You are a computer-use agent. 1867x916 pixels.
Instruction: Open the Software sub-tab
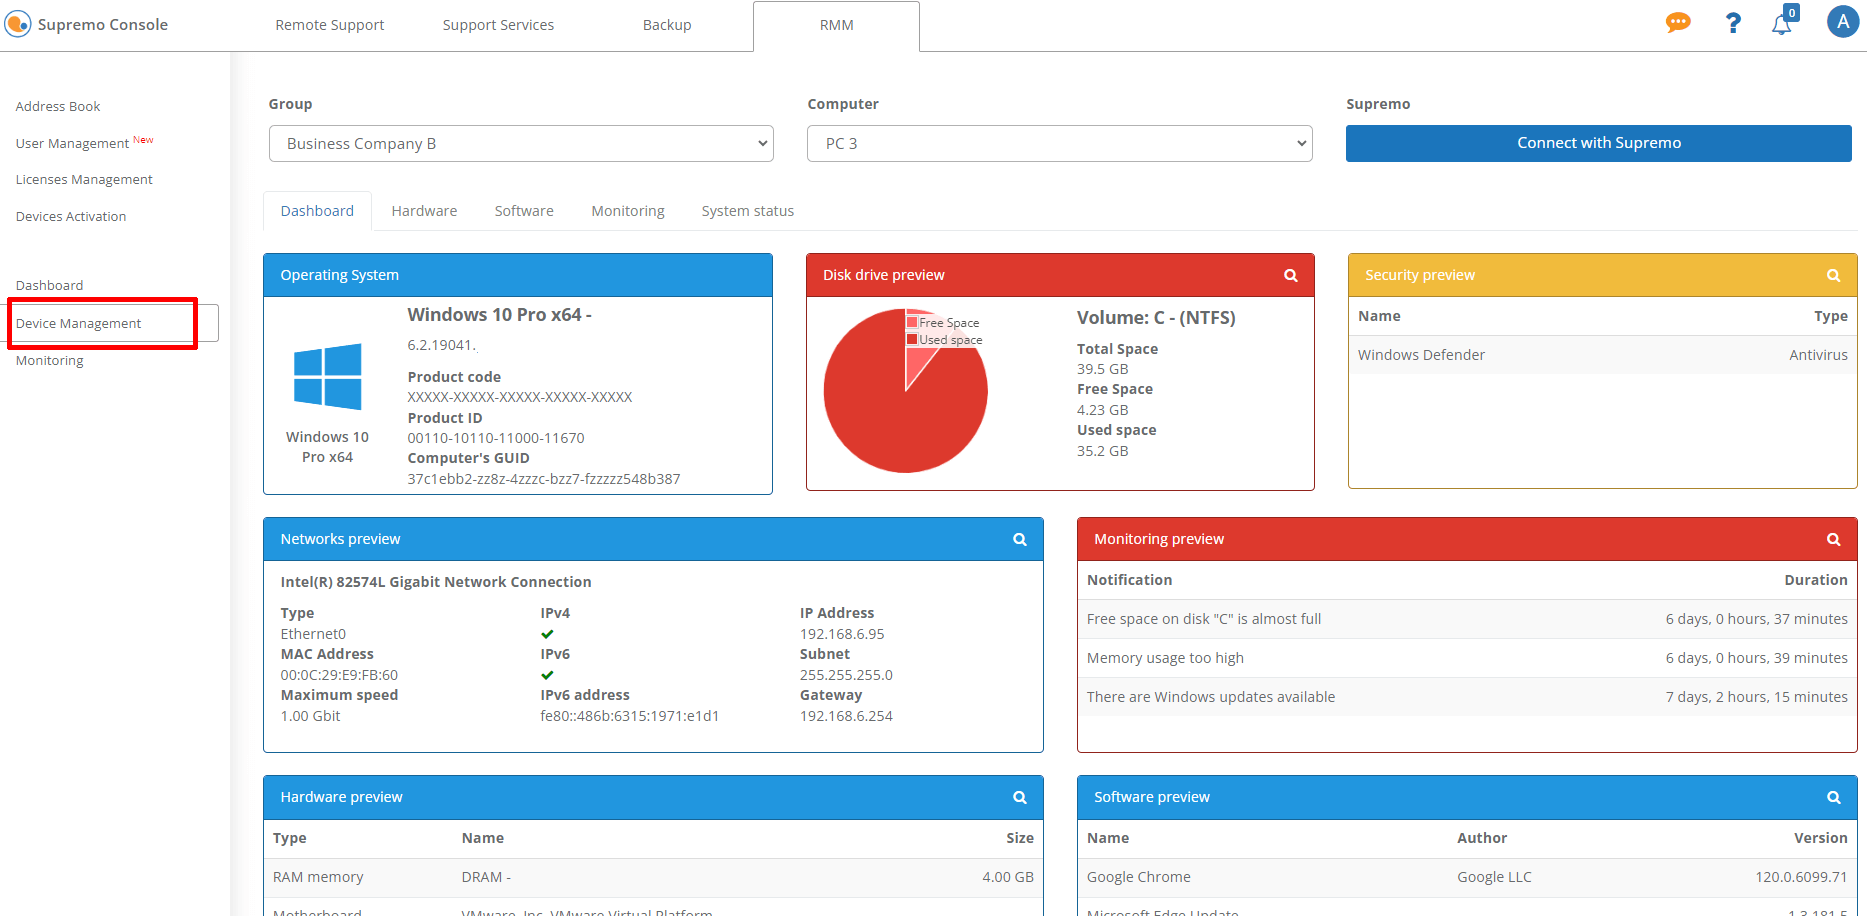coord(524,211)
